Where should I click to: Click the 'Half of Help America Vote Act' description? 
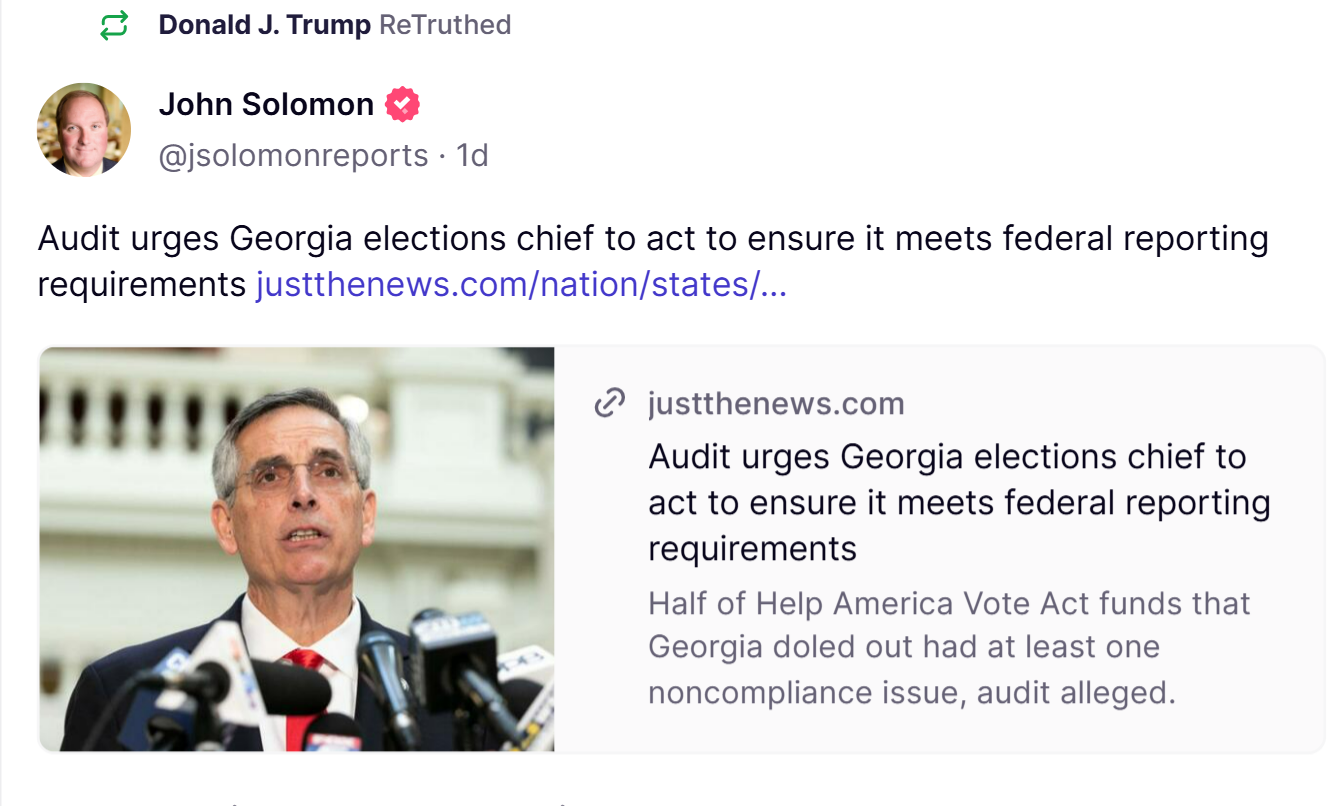point(949,604)
